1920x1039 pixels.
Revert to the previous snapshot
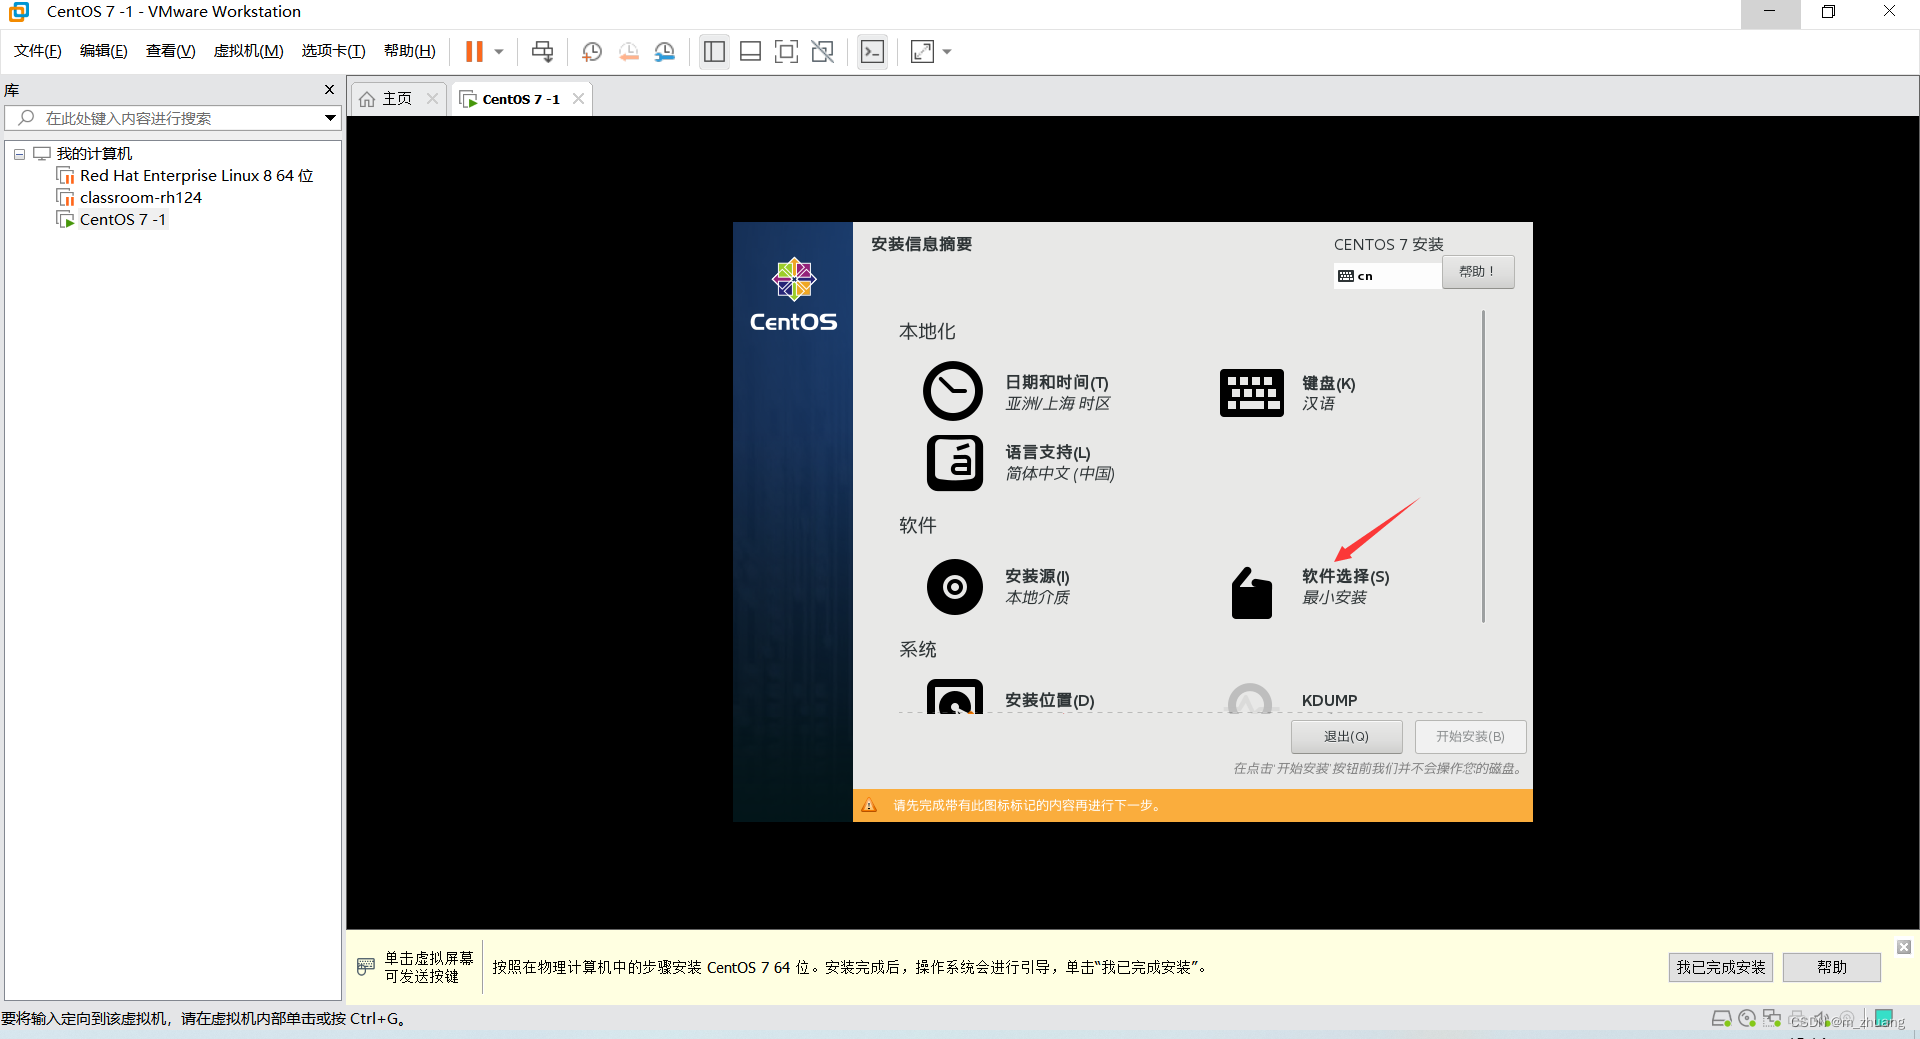[628, 51]
